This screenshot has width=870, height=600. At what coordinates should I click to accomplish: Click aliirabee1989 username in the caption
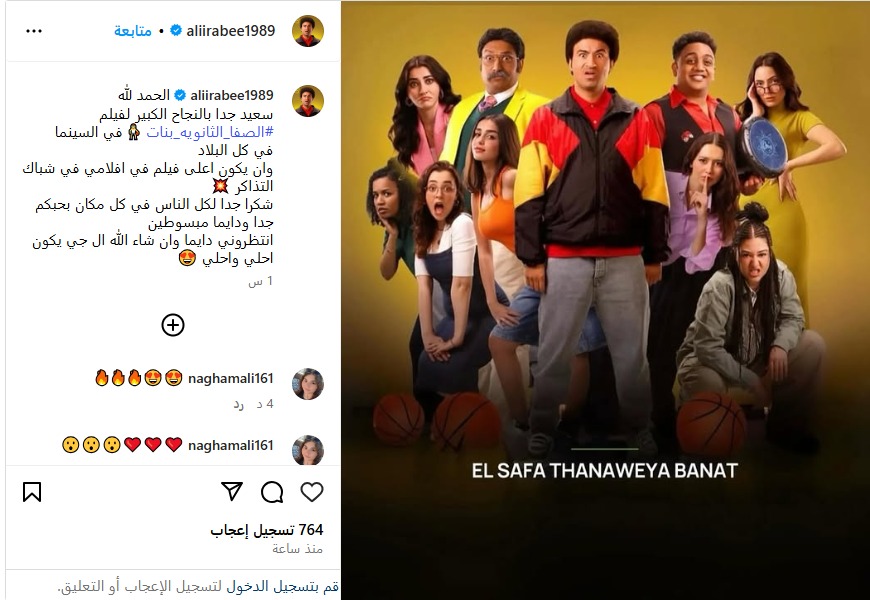pyautogui.click(x=232, y=95)
